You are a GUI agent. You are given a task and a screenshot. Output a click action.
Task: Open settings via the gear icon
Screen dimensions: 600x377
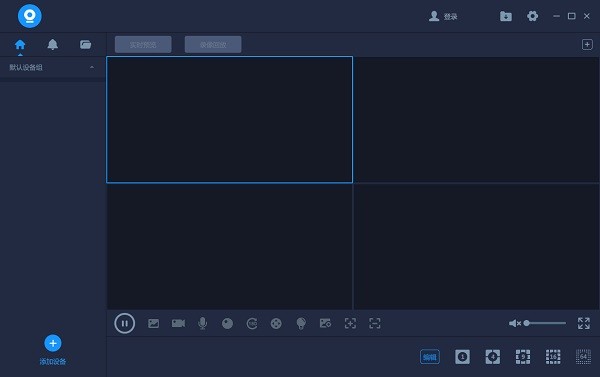point(532,16)
